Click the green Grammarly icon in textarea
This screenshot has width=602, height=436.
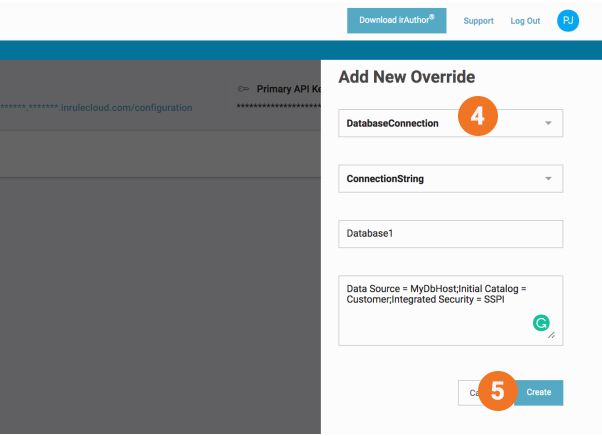[x=540, y=323]
